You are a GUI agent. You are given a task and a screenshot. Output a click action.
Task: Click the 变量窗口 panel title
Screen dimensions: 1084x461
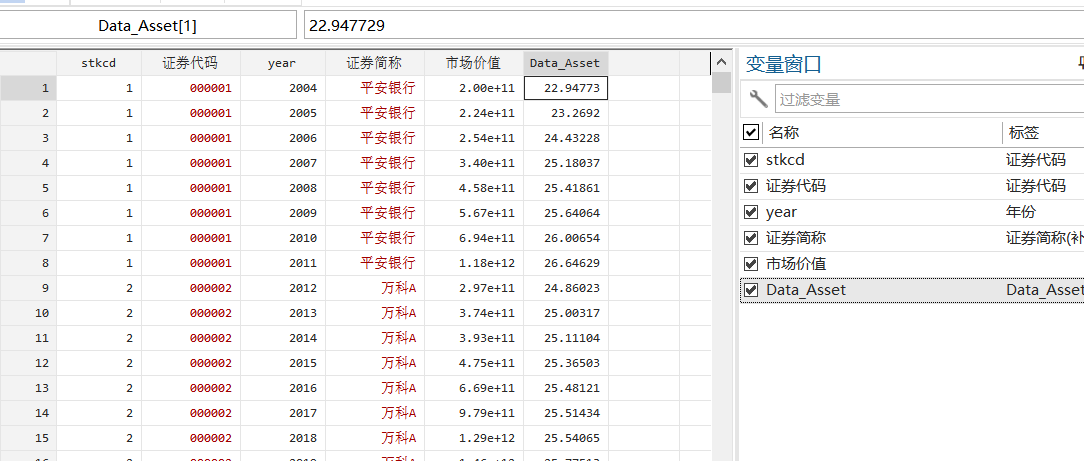click(784, 64)
